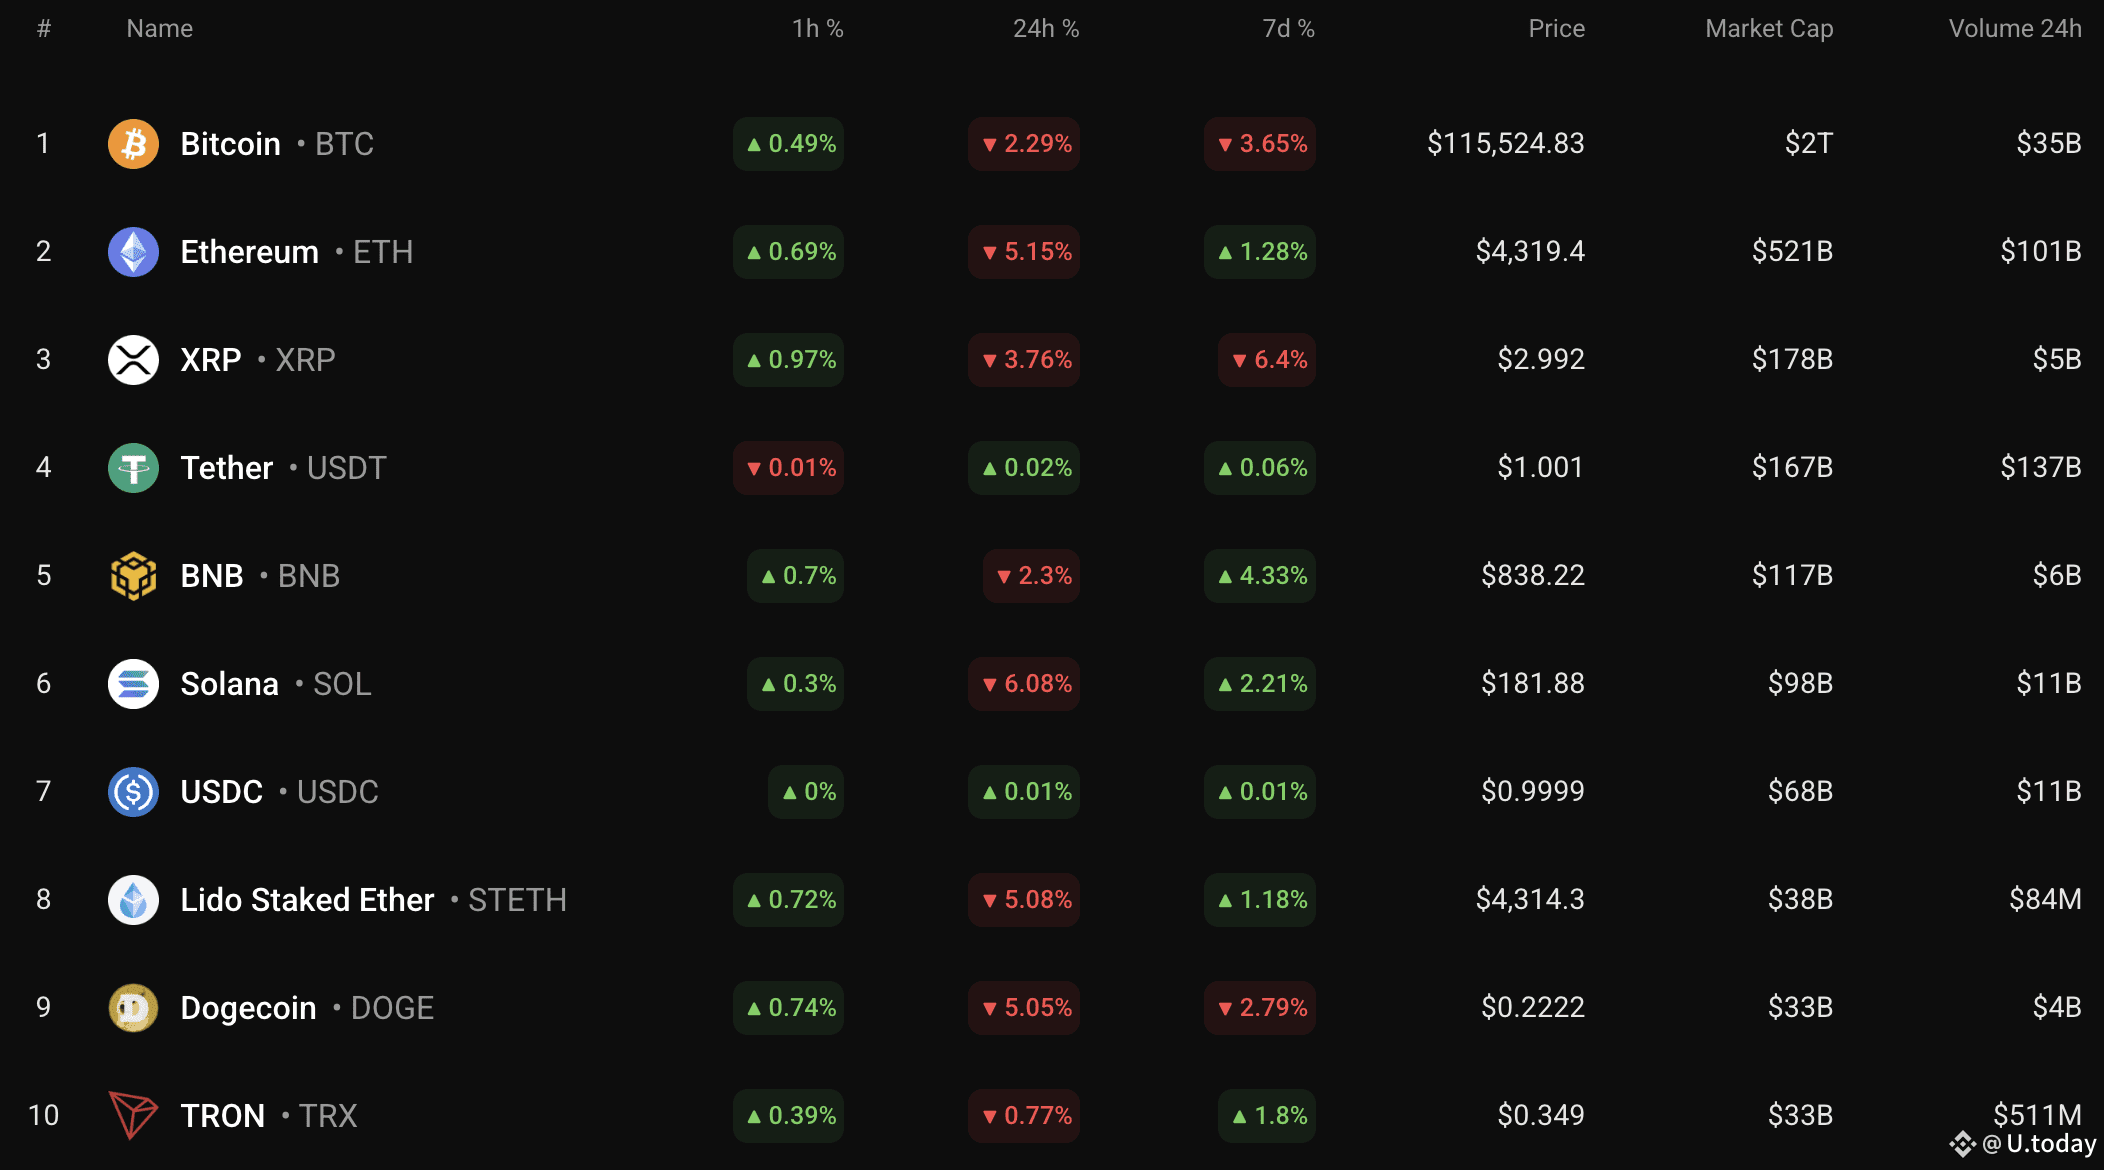Click Bitcoin's 2.29% 24h change badge
Image resolution: width=2104 pixels, height=1170 pixels.
(1024, 144)
